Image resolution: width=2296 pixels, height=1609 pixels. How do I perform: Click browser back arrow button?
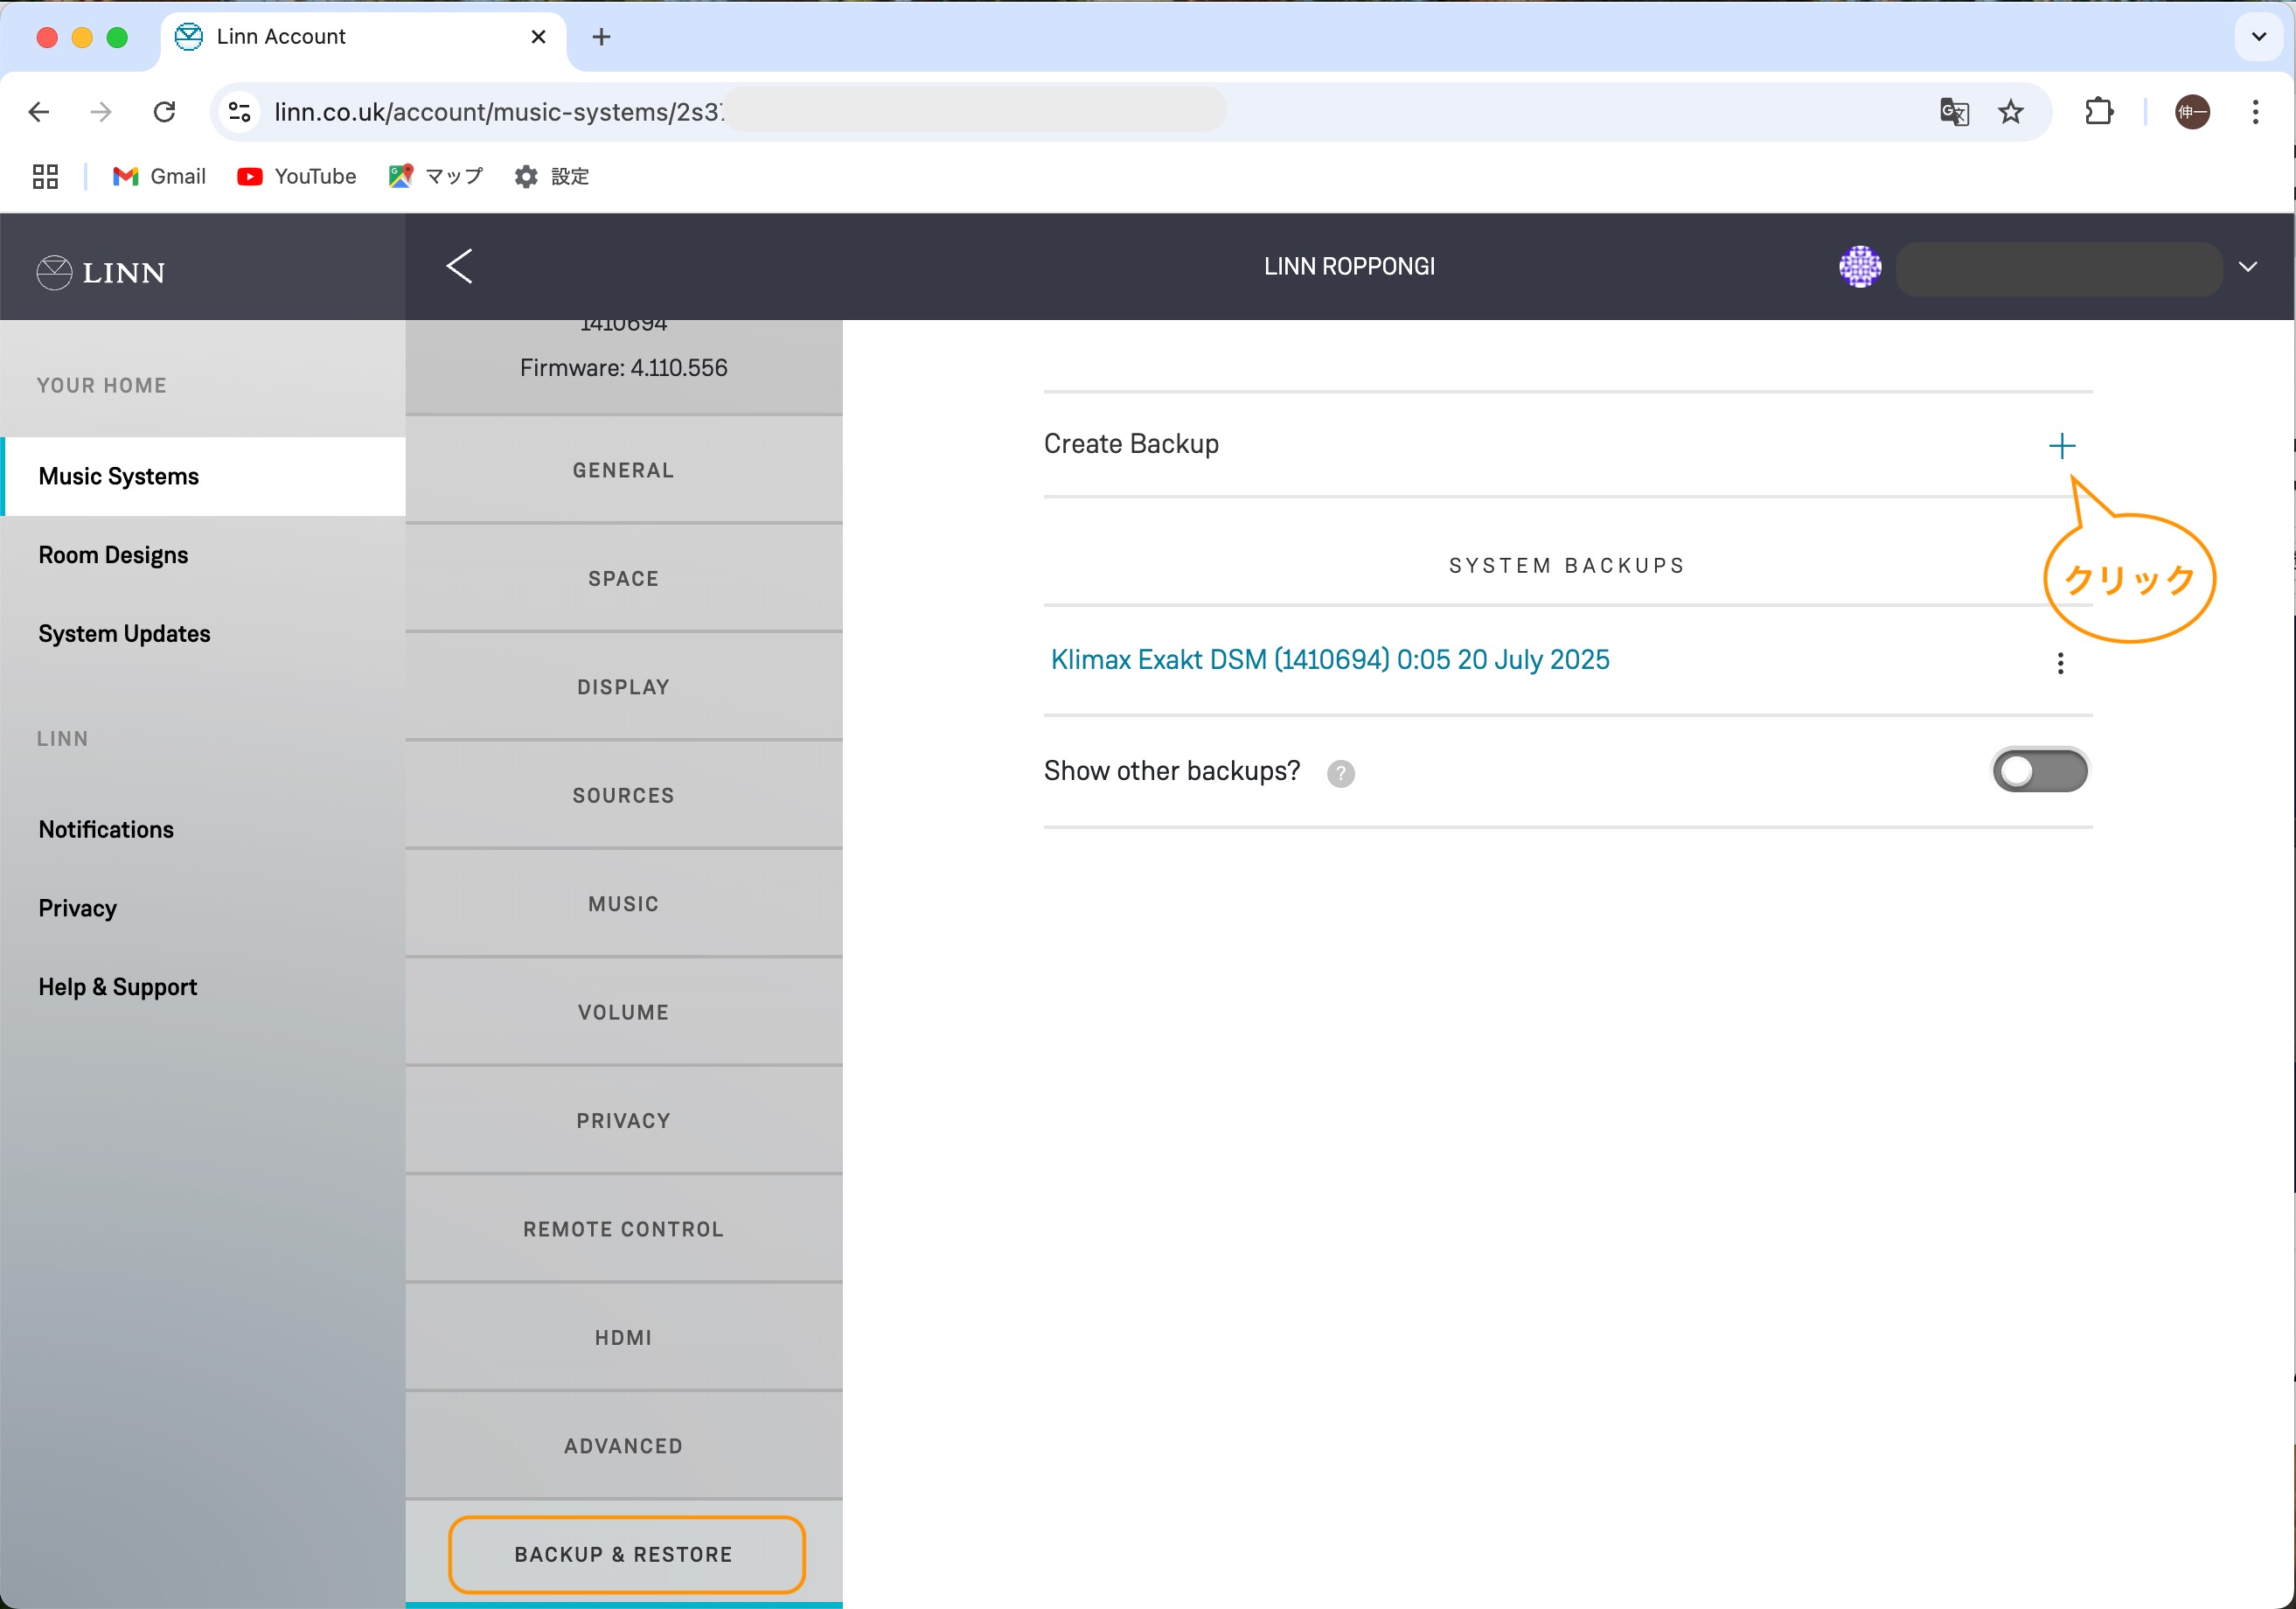38,112
